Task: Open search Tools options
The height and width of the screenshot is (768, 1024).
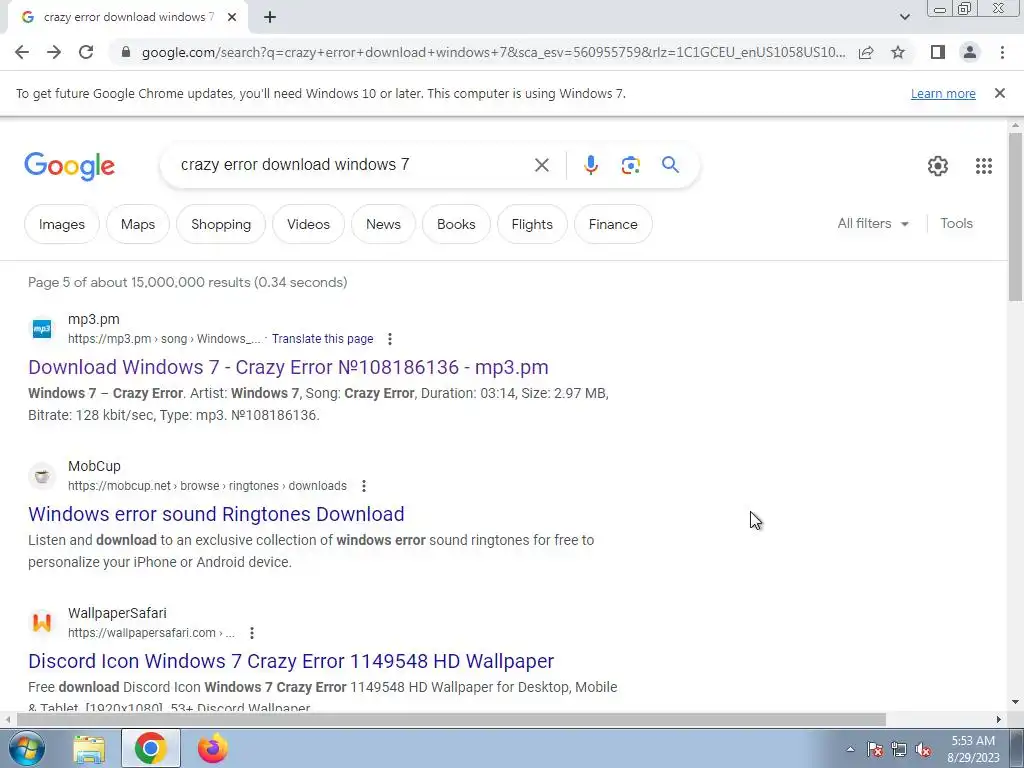Action: click(x=956, y=223)
